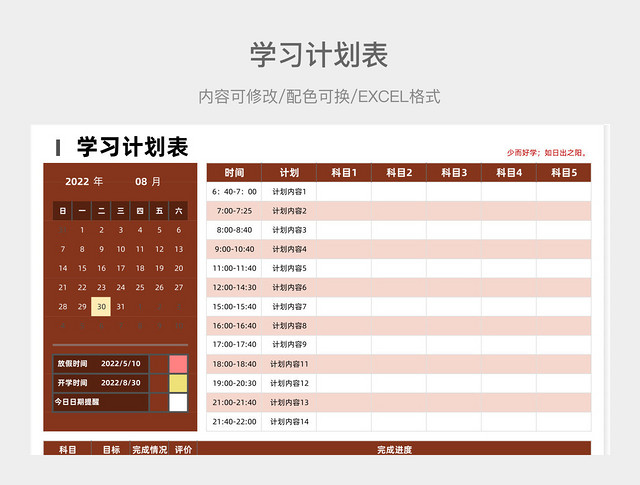Select the 评价 header in bottom table
This screenshot has width=640, height=485.
click(x=183, y=449)
